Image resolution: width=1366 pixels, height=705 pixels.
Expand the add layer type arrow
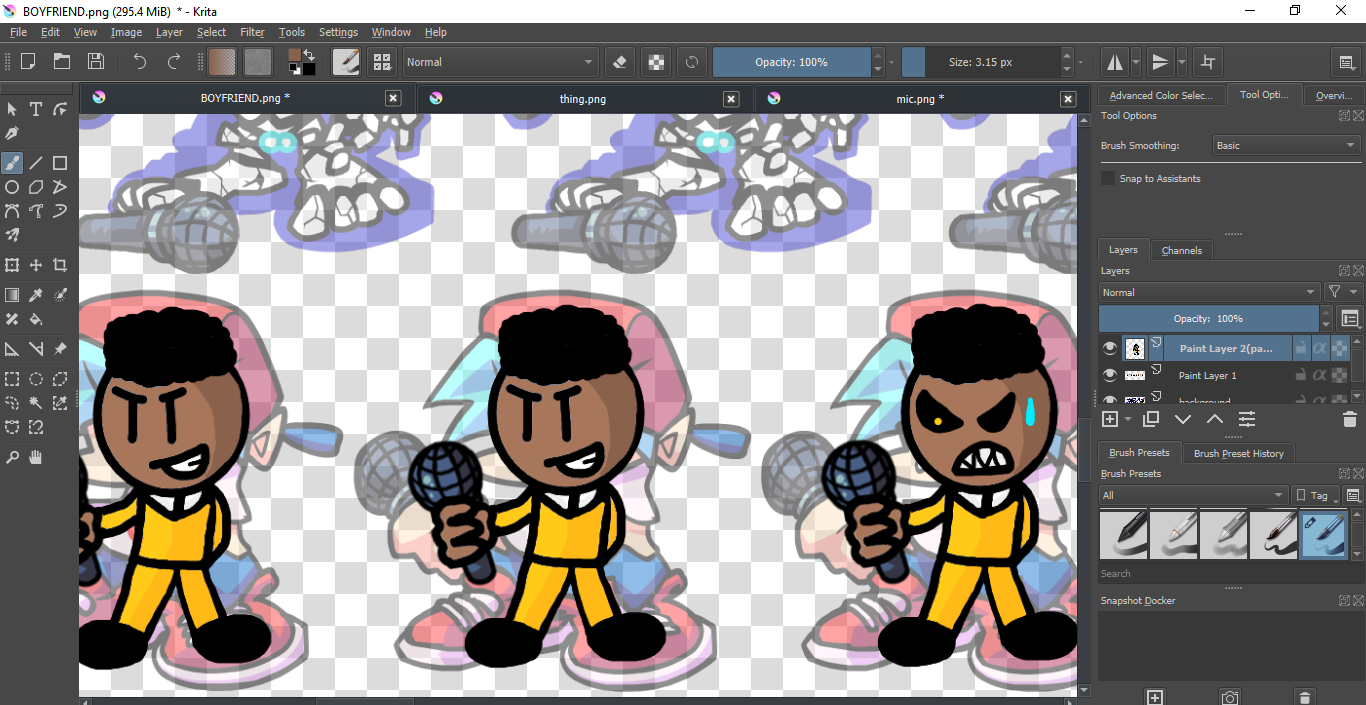click(1128, 419)
